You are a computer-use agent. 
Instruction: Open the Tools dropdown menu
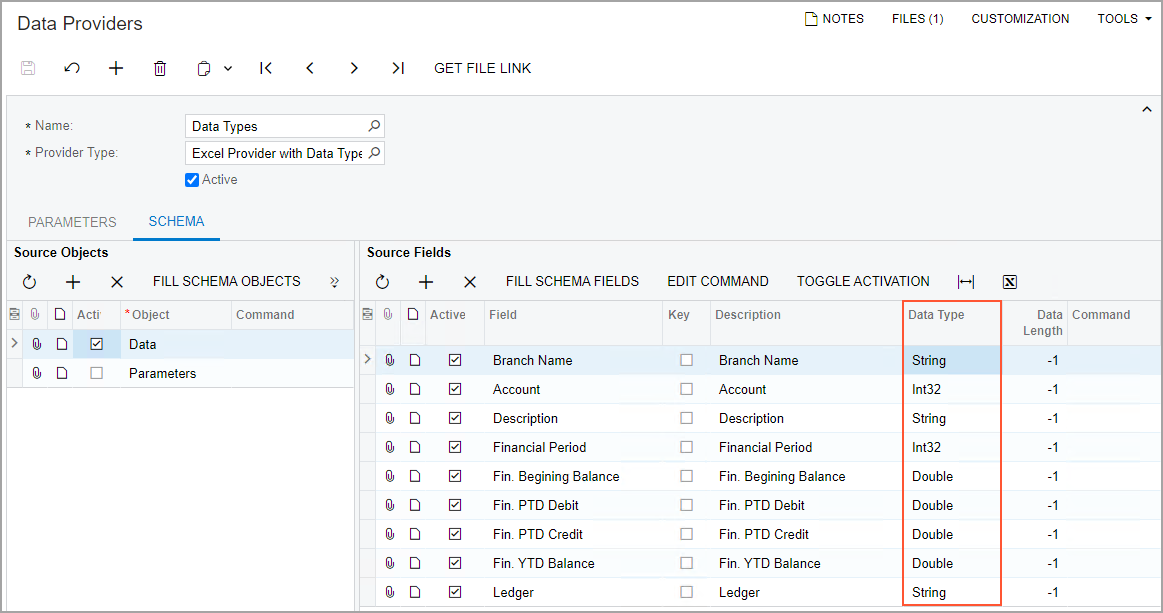(1124, 19)
